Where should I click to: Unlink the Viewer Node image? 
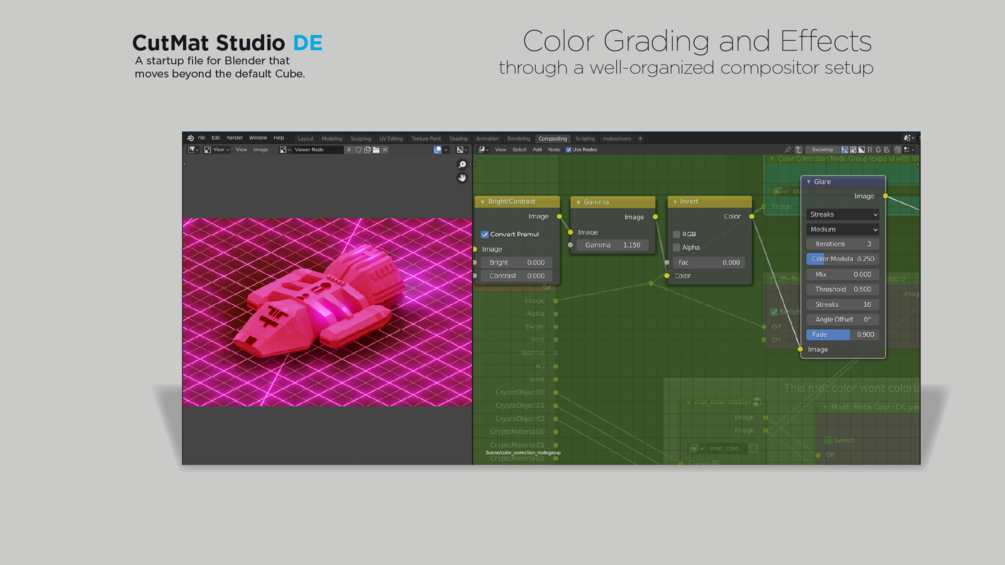385,150
